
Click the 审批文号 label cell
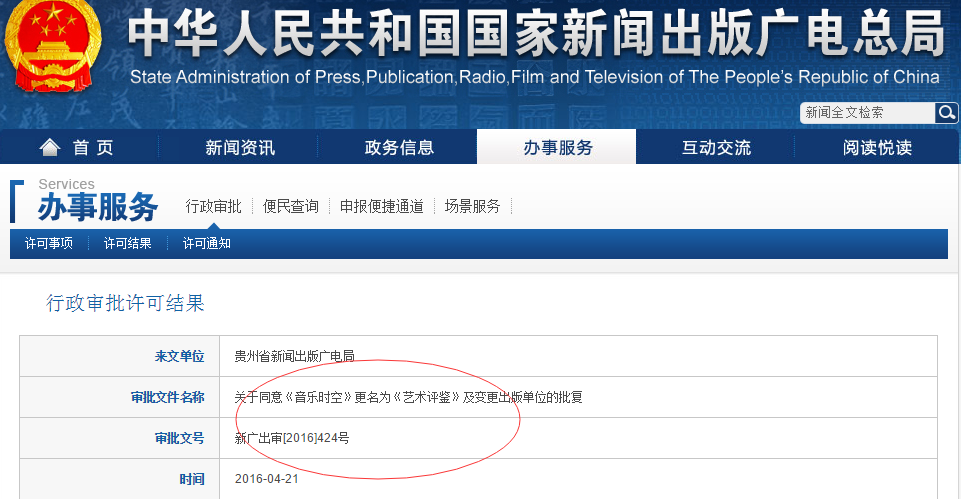[x=120, y=438]
